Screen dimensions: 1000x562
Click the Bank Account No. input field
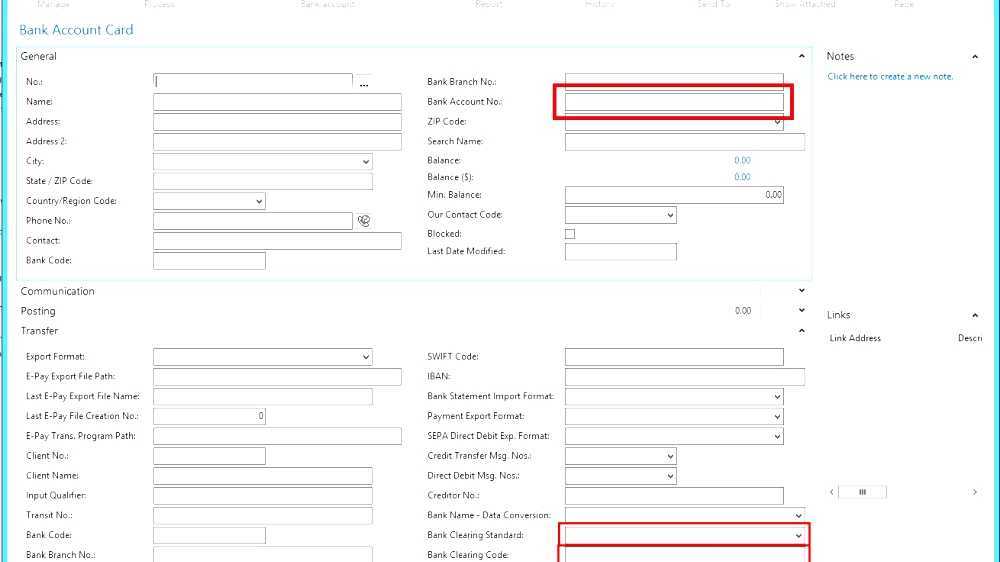click(674, 101)
